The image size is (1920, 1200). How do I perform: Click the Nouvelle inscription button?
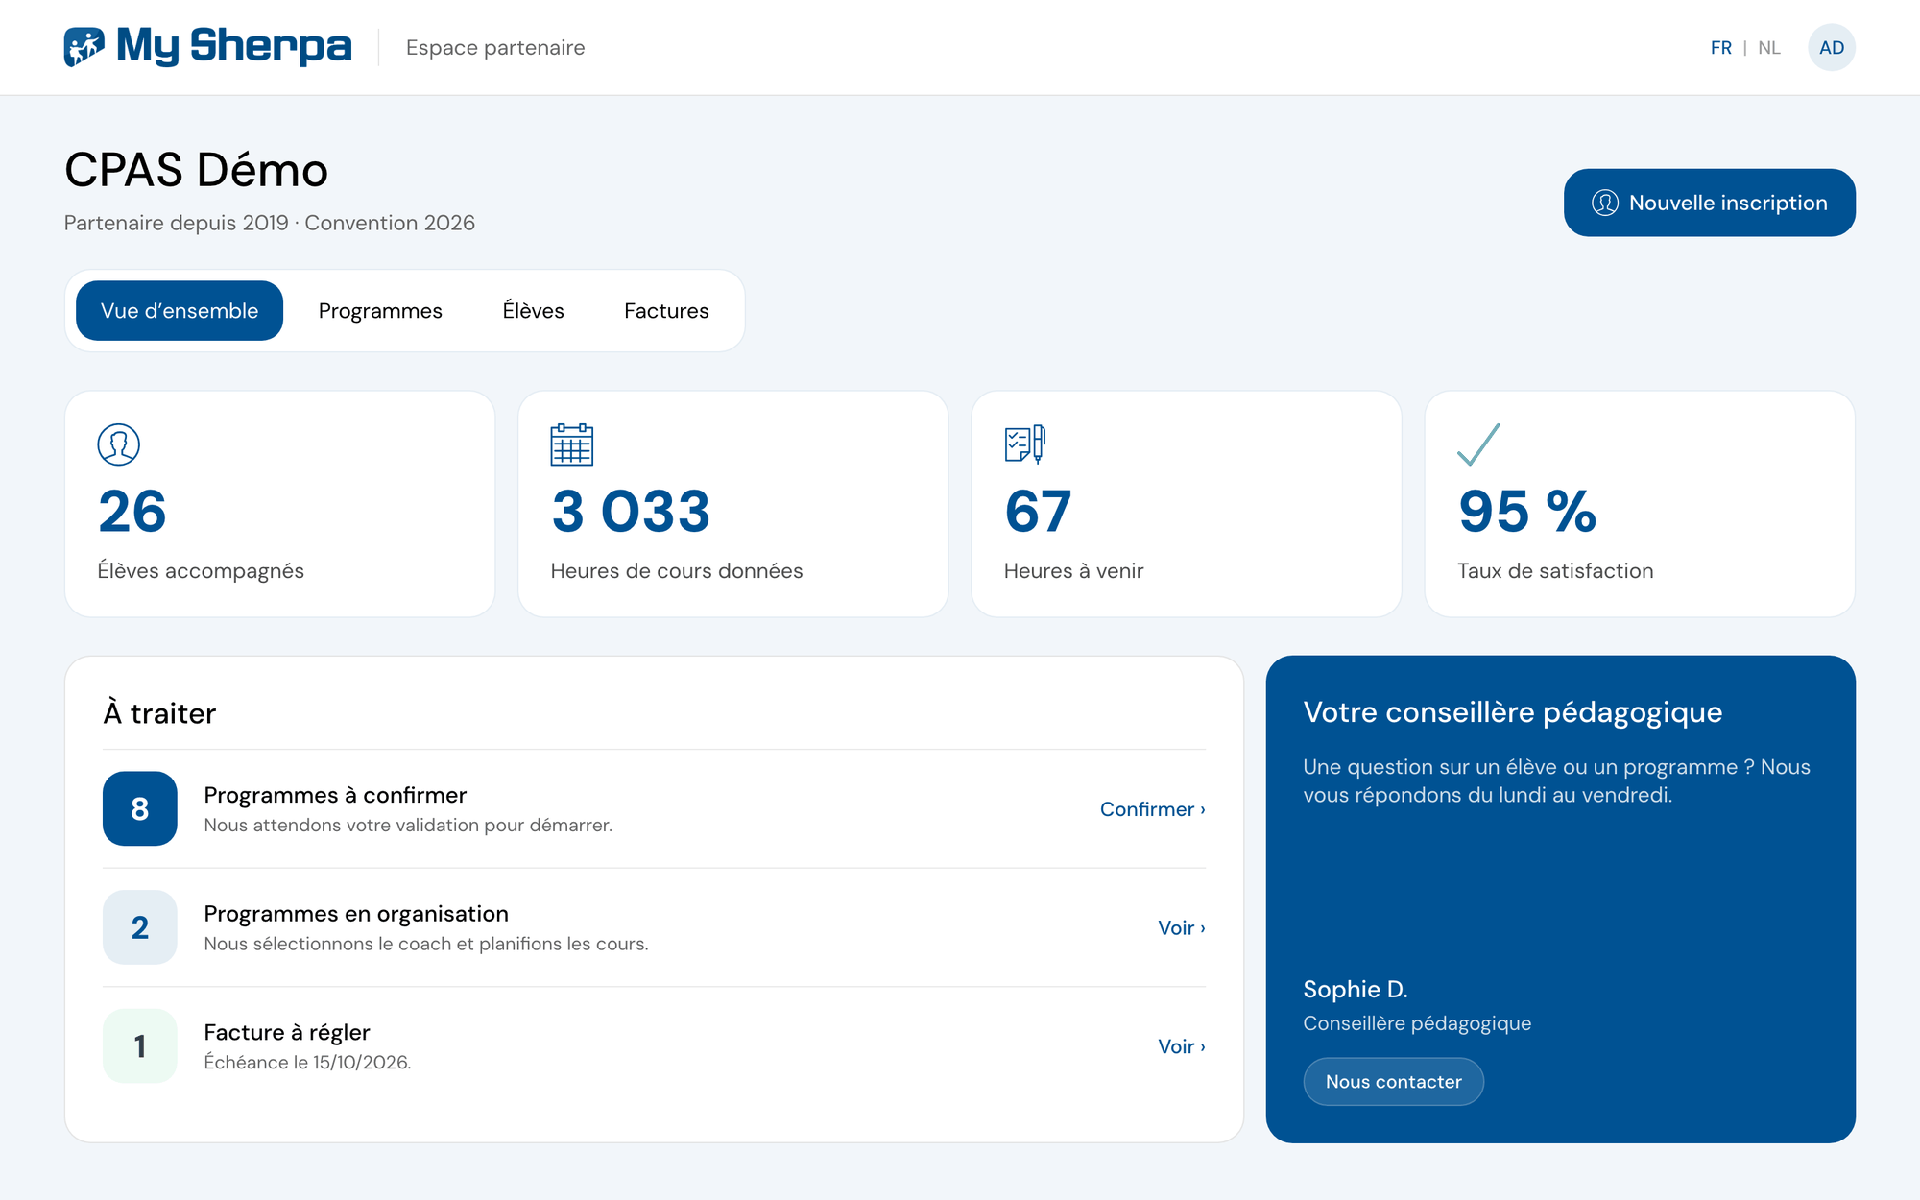point(1709,203)
